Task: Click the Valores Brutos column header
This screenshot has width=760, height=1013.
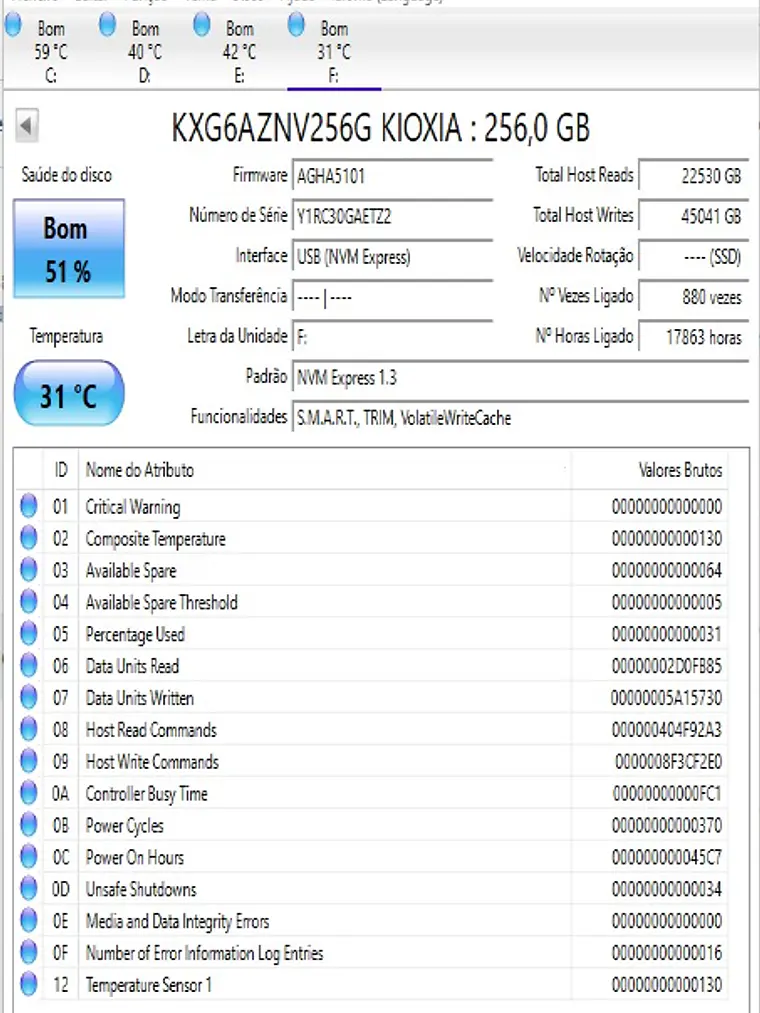Action: [x=649, y=470]
